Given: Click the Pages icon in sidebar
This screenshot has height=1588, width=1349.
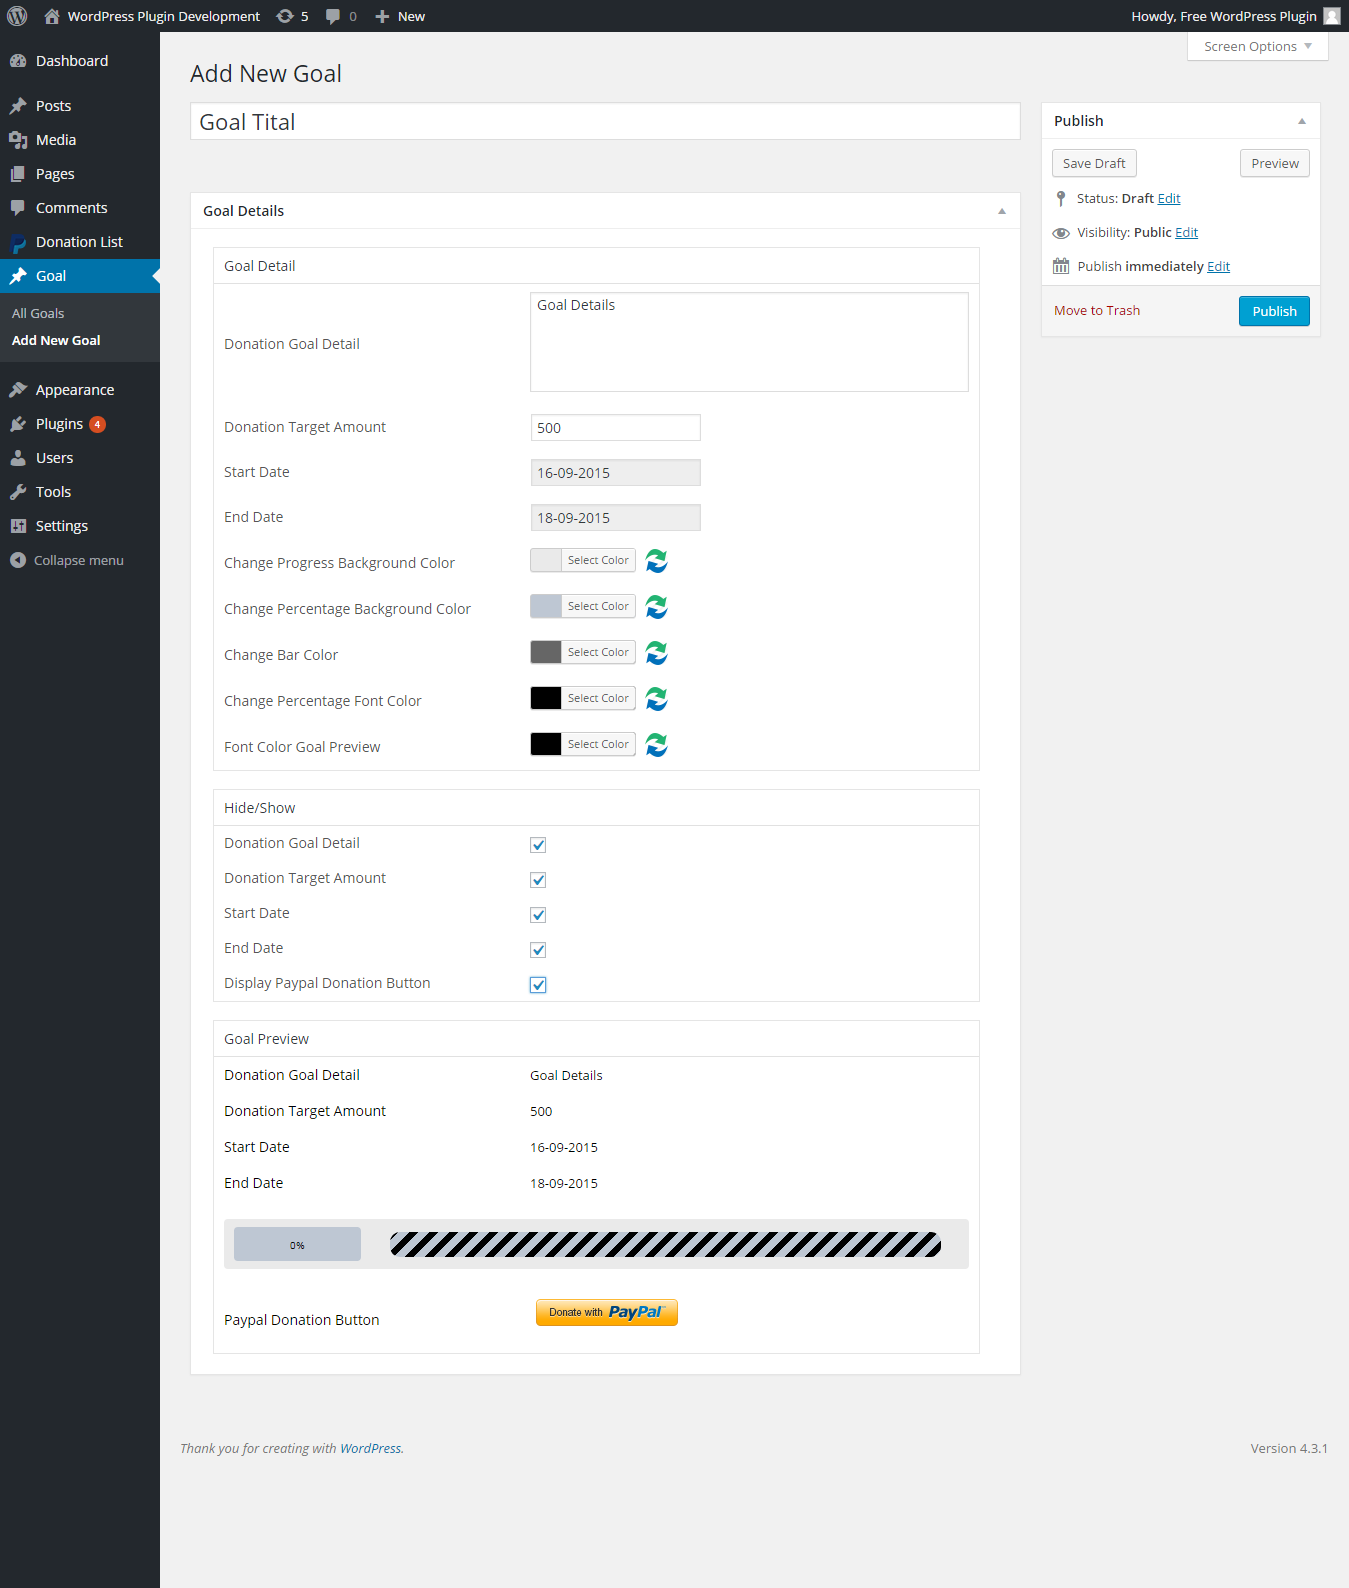Looking at the screenshot, I should 18,174.
